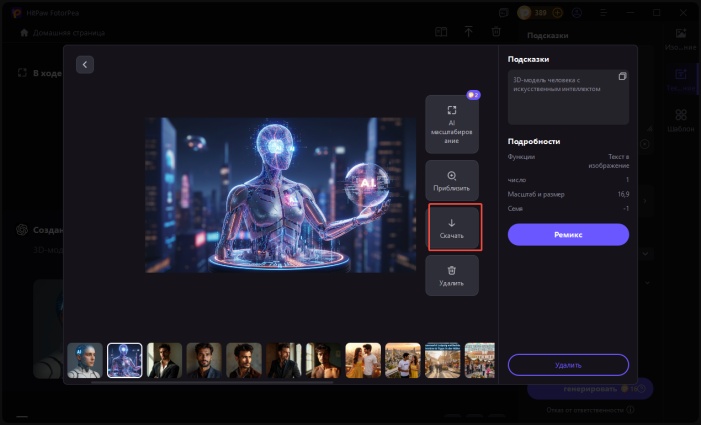Click the outlined Удалить button at the bottom right

[x=568, y=364]
